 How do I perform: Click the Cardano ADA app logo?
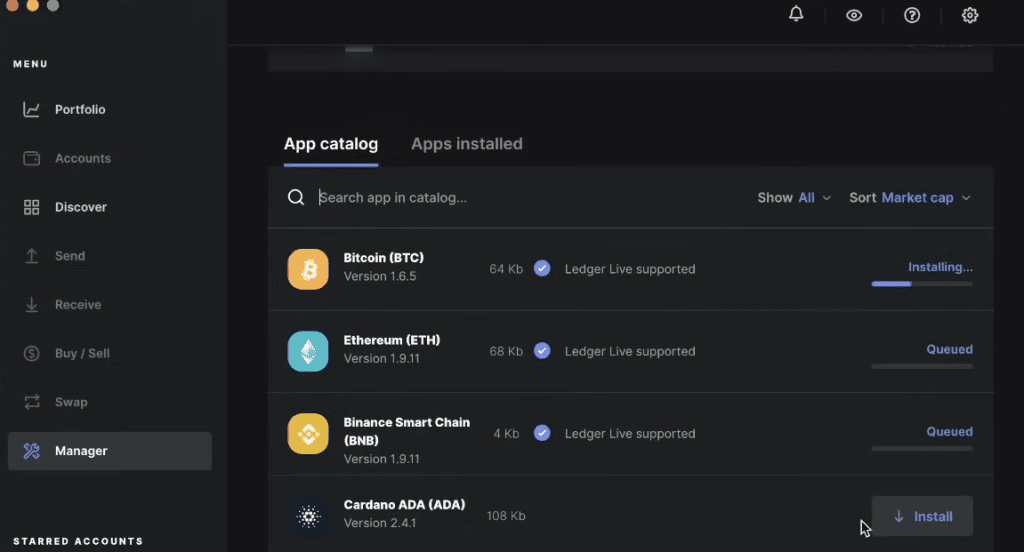(308, 516)
